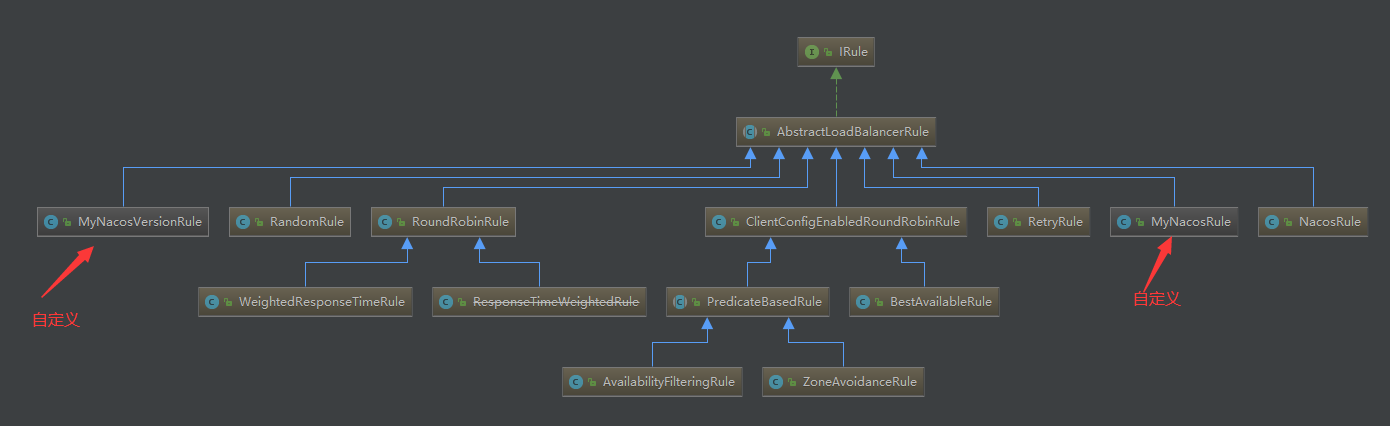Select the strikethrough text ResponseTimeWeightedRule

click(555, 301)
